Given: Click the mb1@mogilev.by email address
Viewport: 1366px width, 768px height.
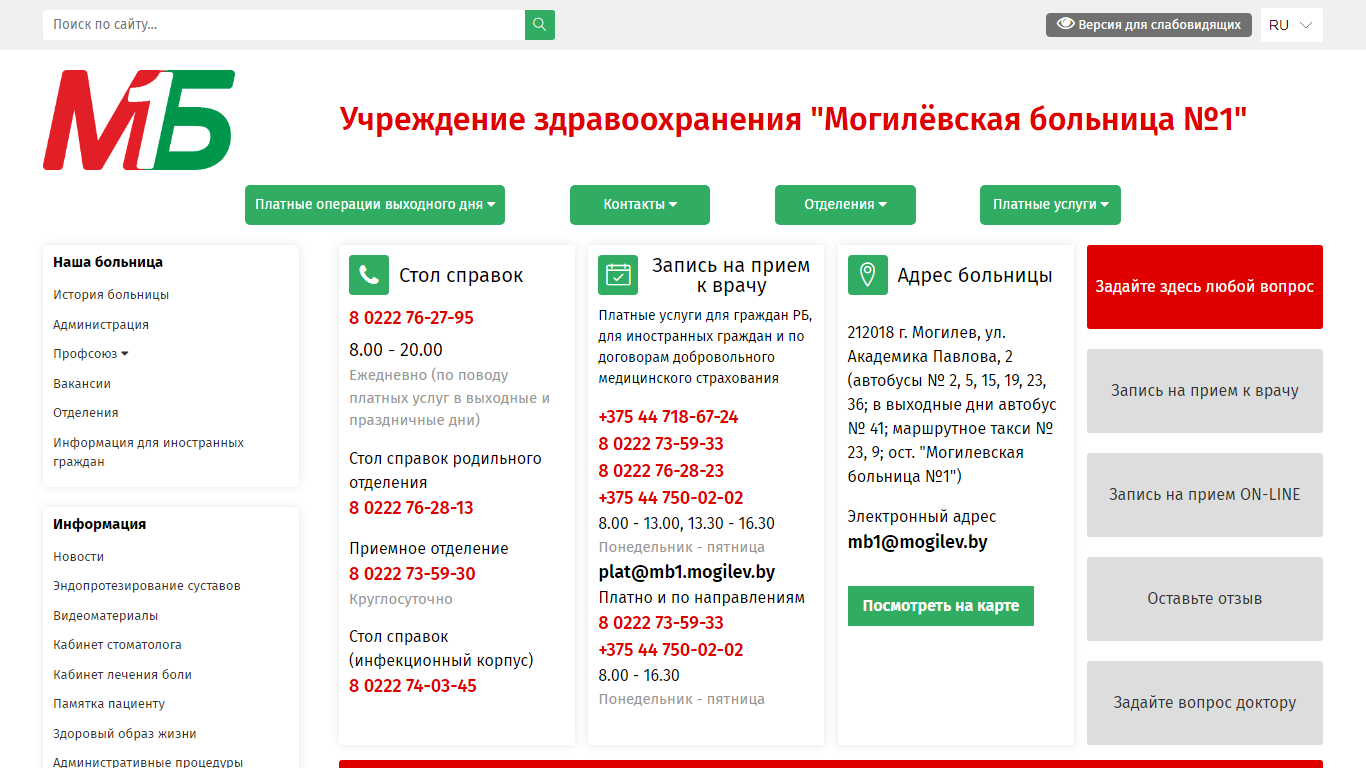Looking at the screenshot, I should point(918,542).
